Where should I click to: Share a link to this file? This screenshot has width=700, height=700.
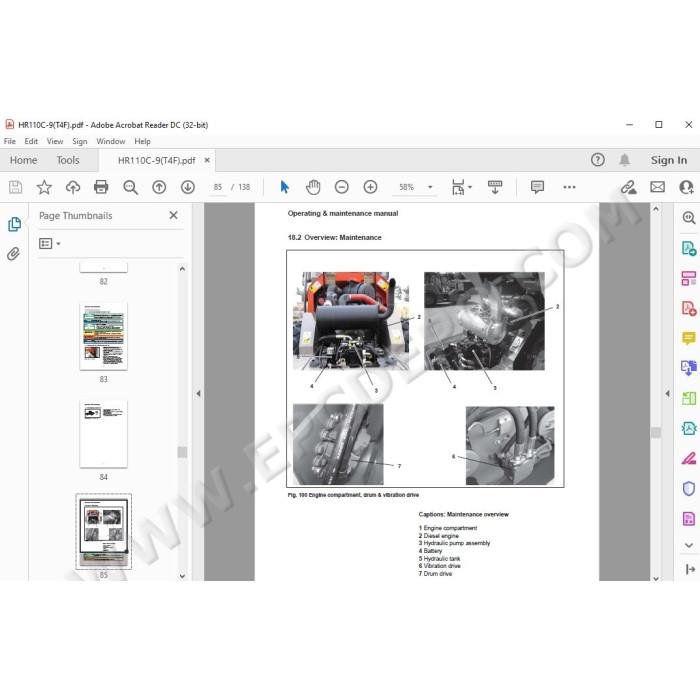coord(629,187)
